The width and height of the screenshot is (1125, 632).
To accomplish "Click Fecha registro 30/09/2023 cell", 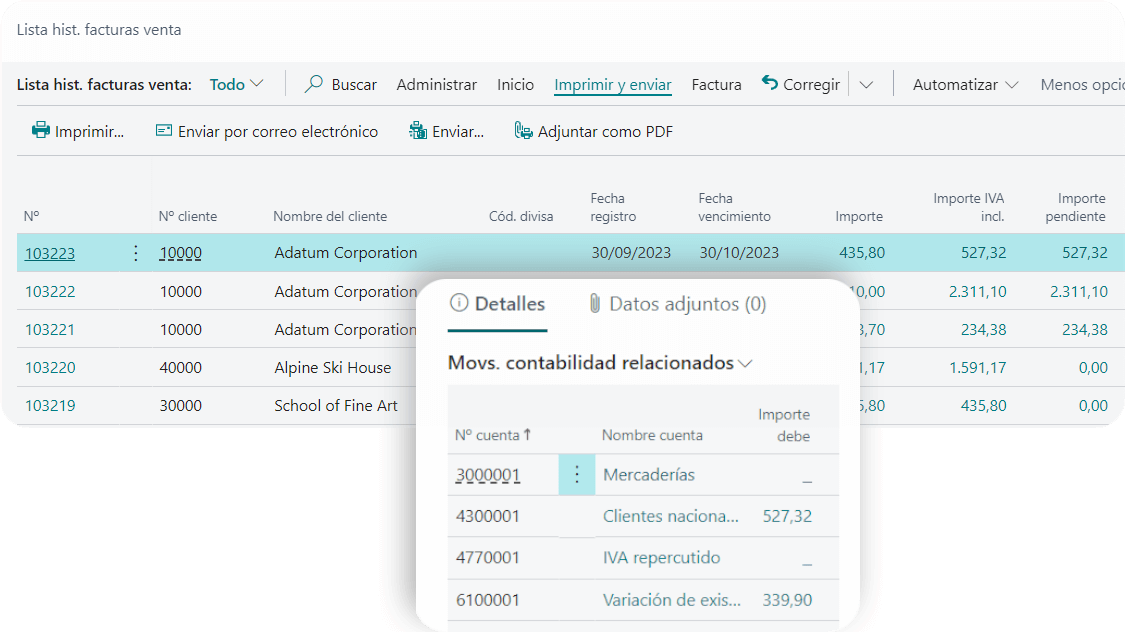I will pyautogui.click(x=631, y=253).
